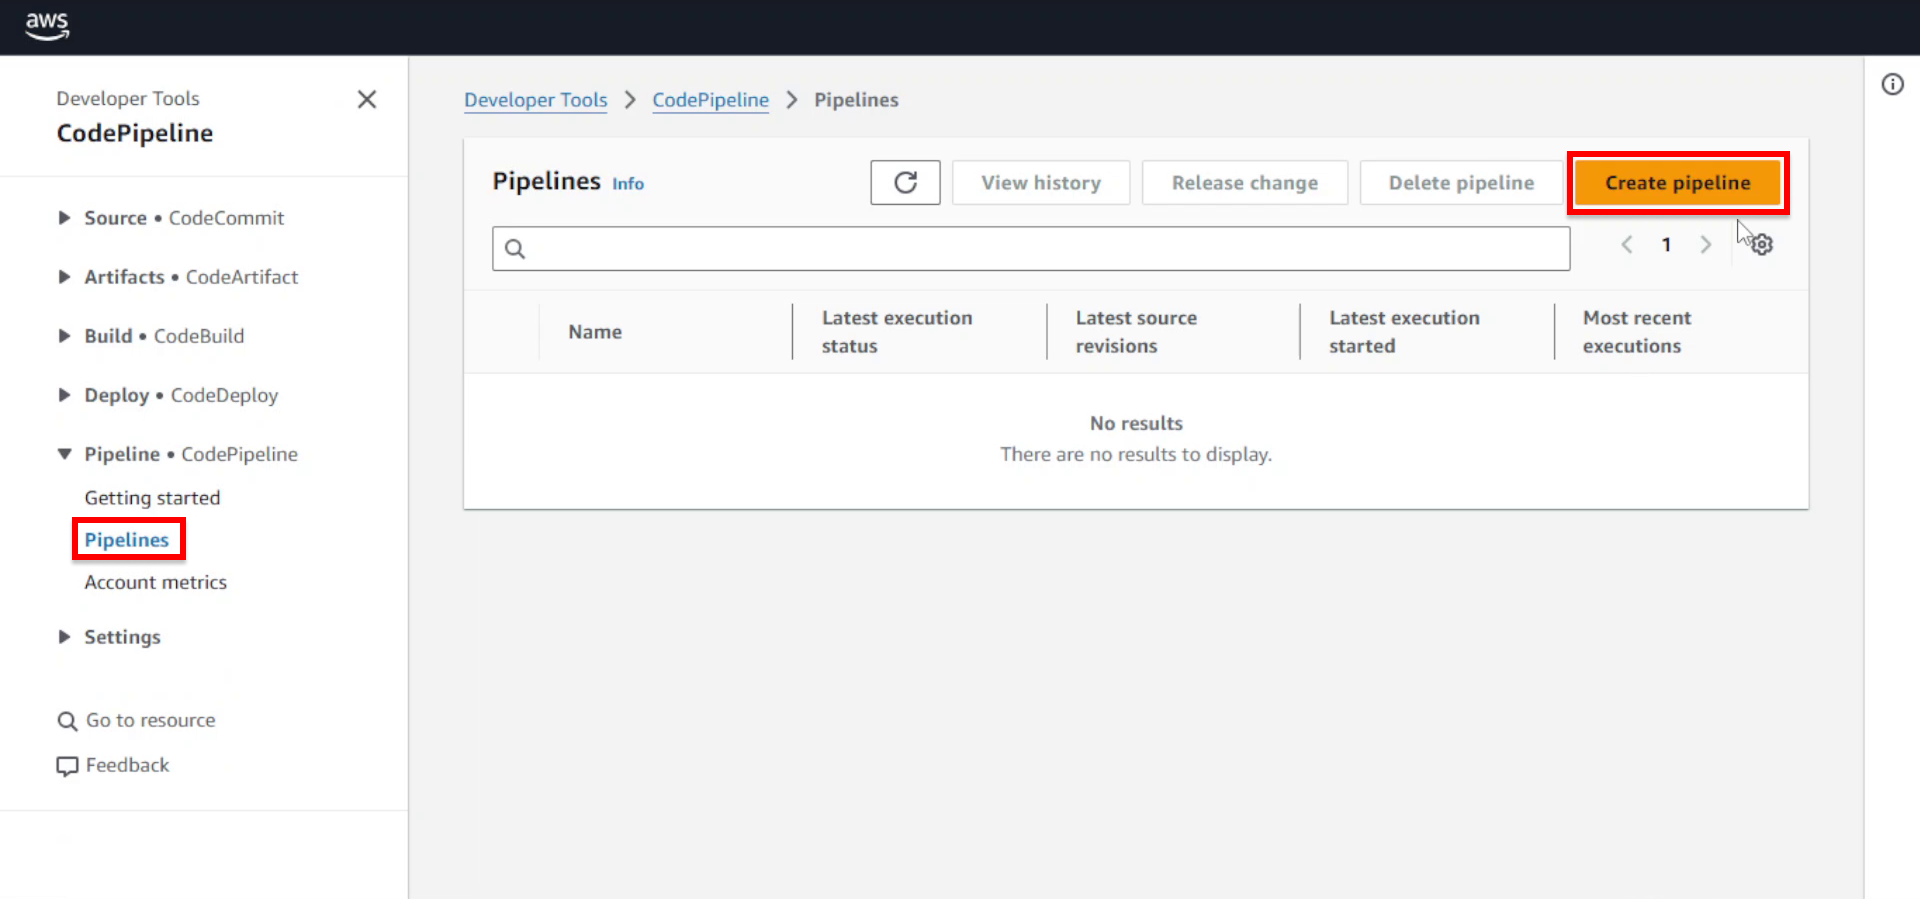Open Go to resource

(x=151, y=720)
